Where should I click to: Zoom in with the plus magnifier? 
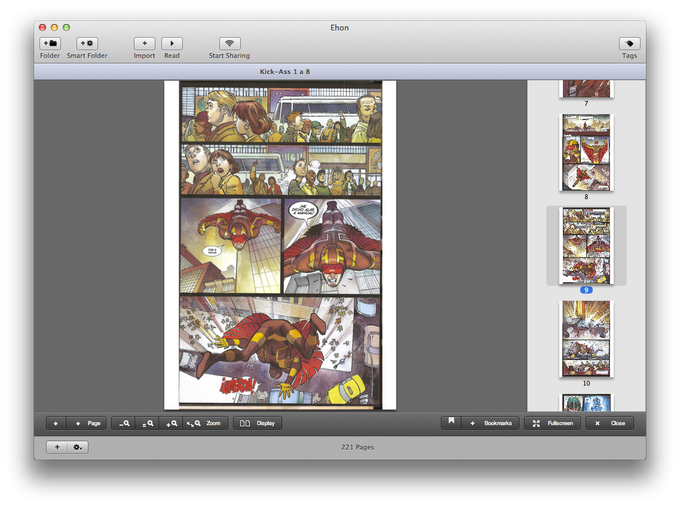click(x=171, y=423)
